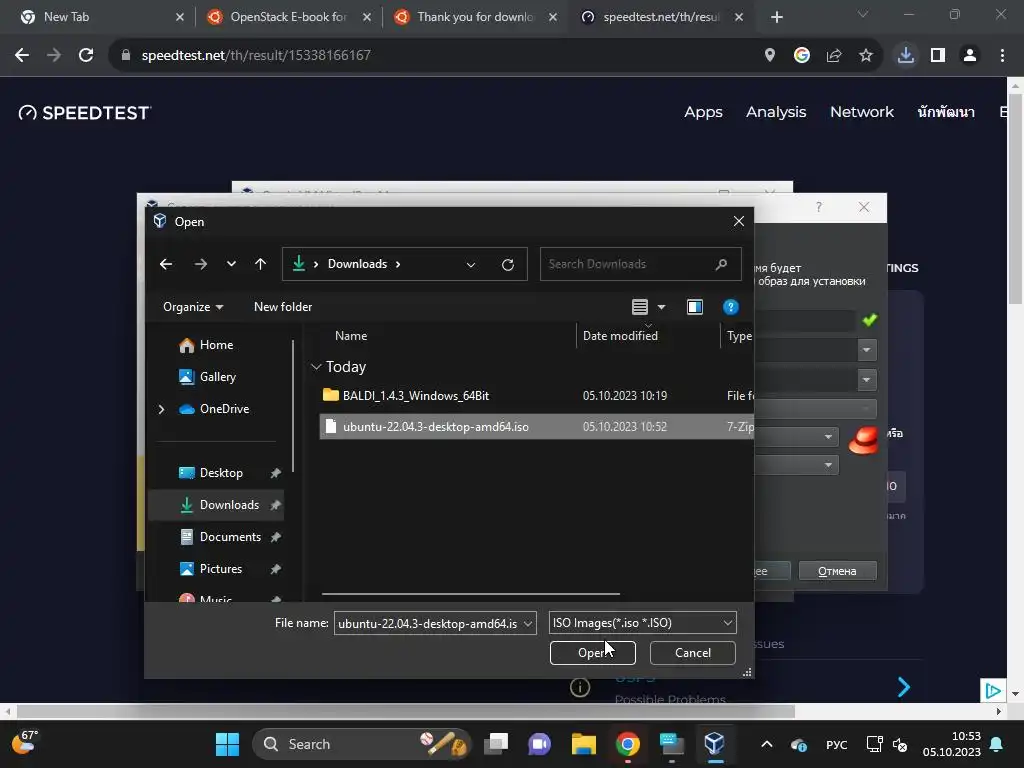
Task: Open Chrome from the taskbar
Action: point(628,744)
